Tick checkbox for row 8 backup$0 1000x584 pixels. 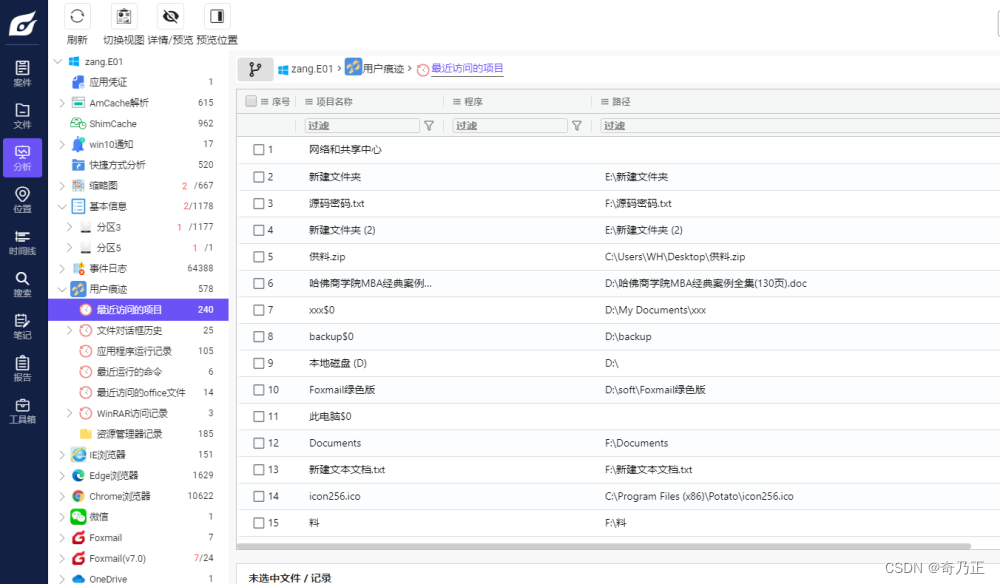pyautogui.click(x=258, y=337)
